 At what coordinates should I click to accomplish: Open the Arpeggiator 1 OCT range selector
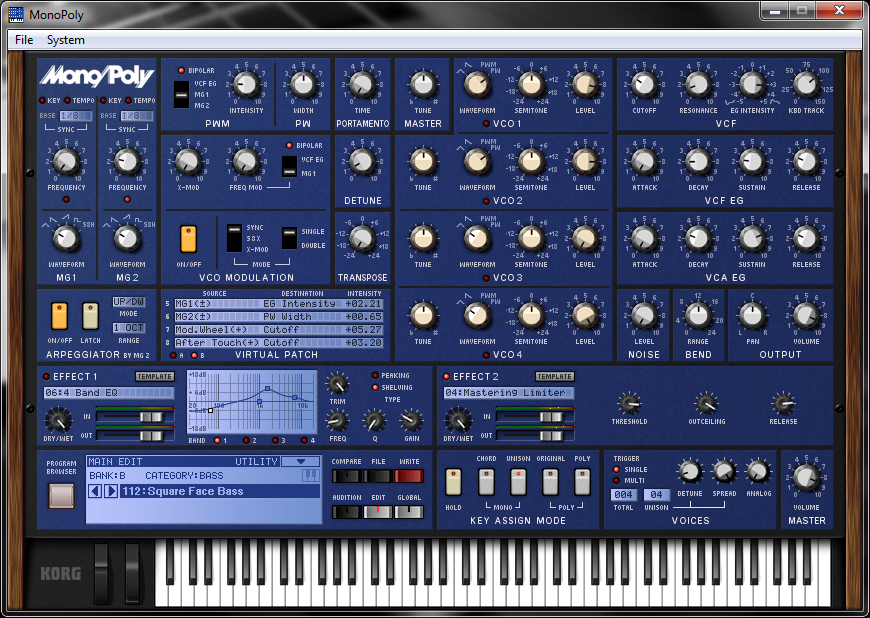coord(129,328)
